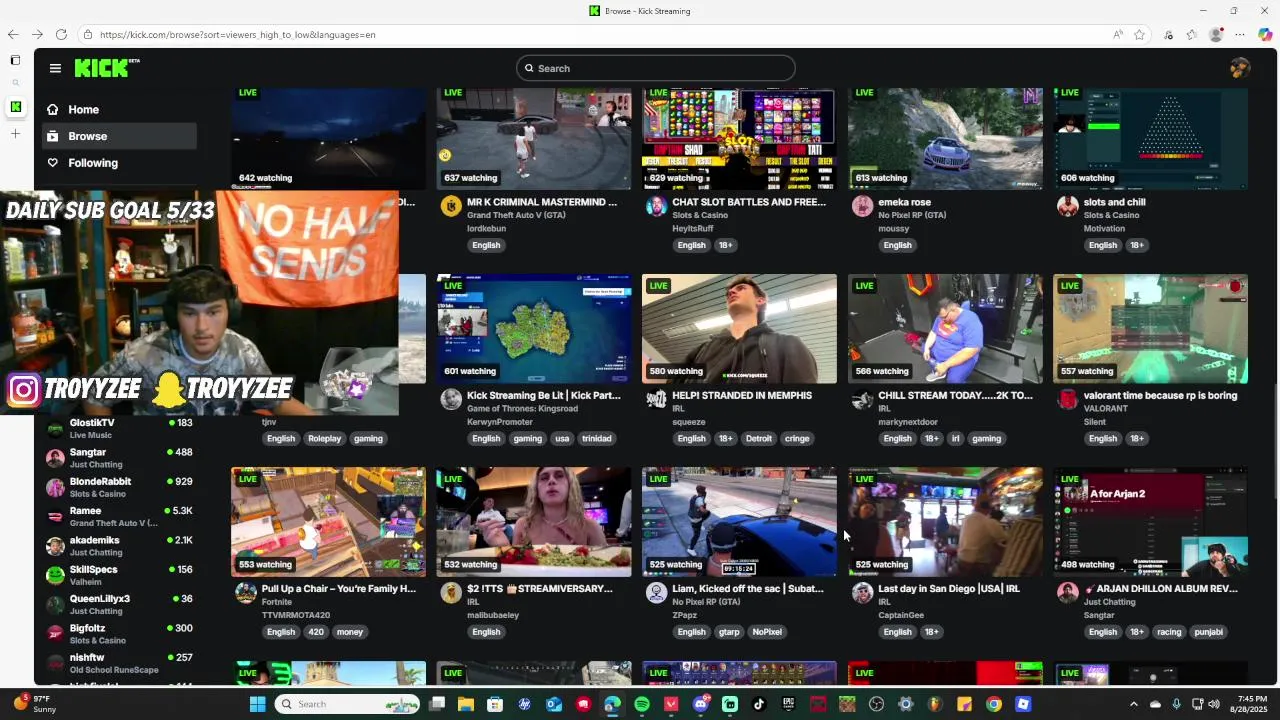
Task: Open Windows Start button
Action: point(257,704)
